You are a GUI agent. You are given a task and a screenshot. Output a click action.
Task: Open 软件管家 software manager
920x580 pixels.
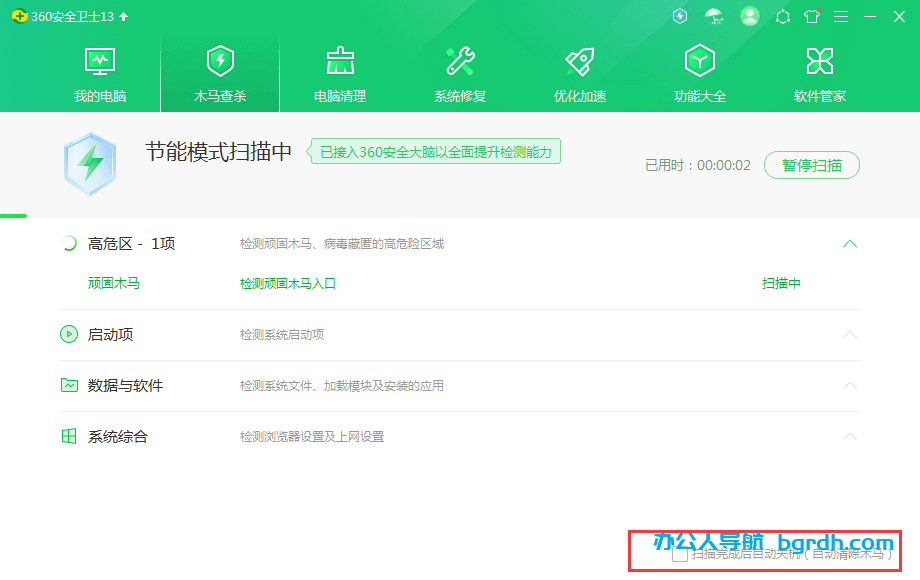819,70
